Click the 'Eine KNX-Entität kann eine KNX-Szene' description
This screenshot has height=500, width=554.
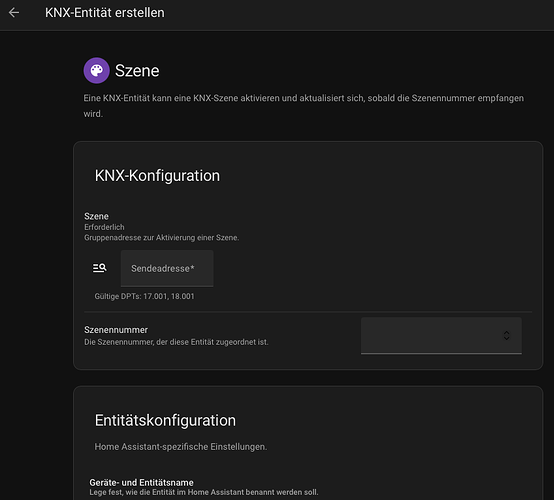(x=303, y=106)
